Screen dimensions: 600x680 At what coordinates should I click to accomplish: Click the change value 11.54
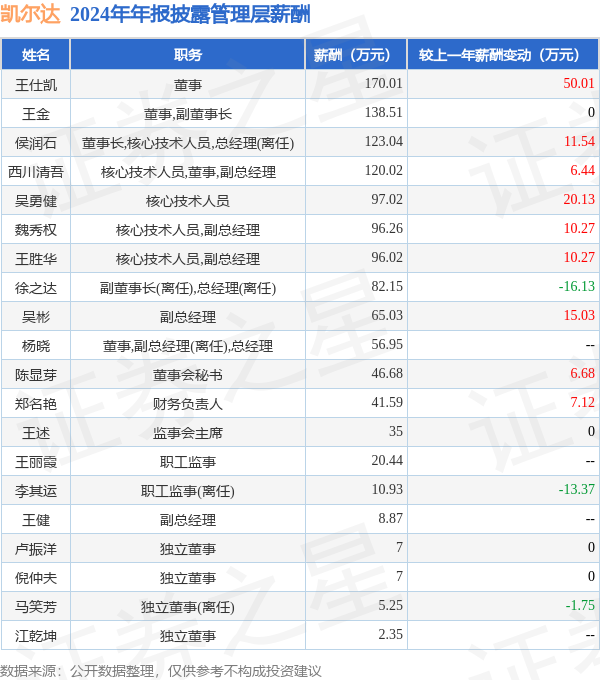pyautogui.click(x=579, y=141)
